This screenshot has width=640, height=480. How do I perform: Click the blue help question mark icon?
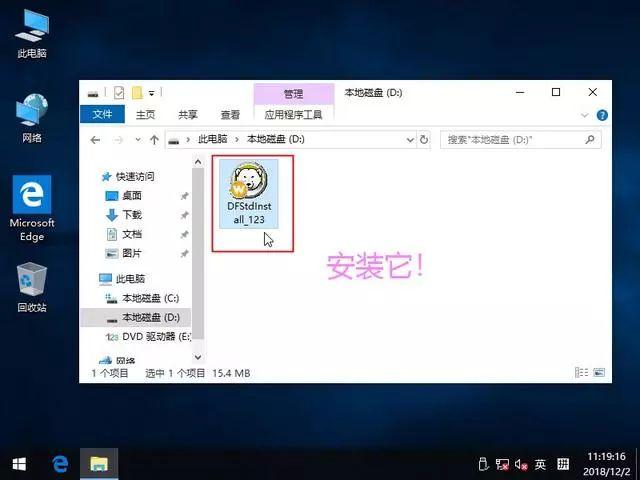(602, 115)
